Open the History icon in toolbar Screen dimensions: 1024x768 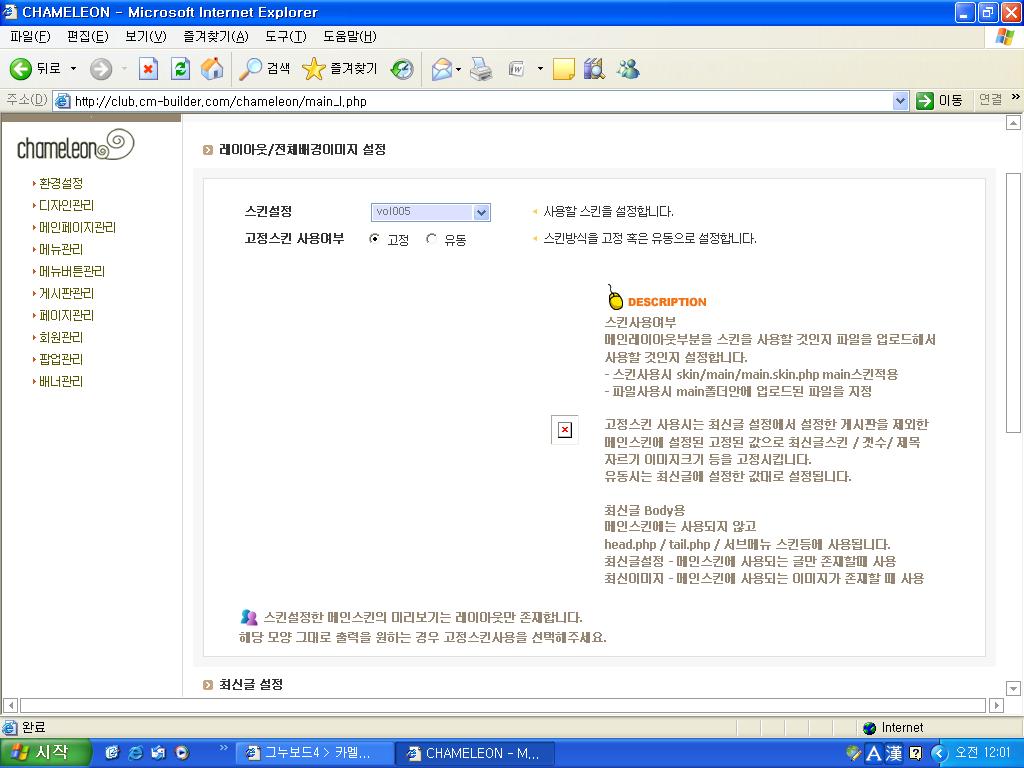402,69
